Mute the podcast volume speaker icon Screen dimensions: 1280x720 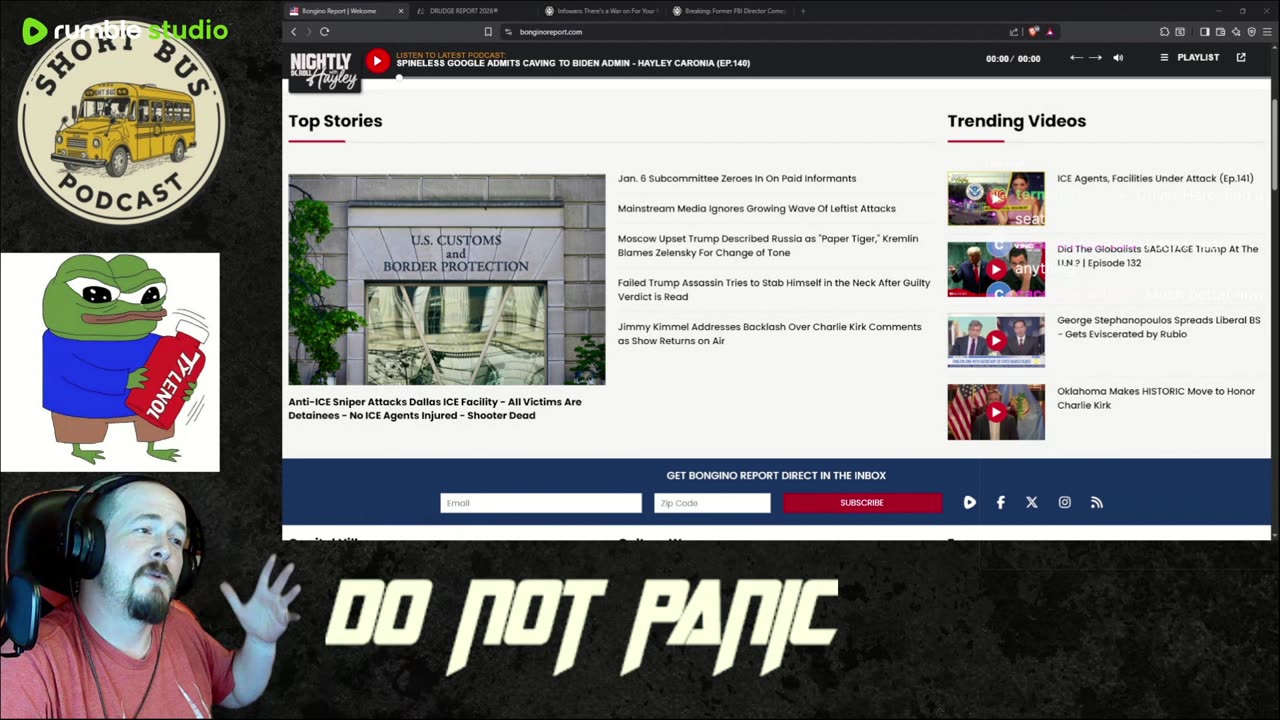pyautogui.click(x=1118, y=58)
